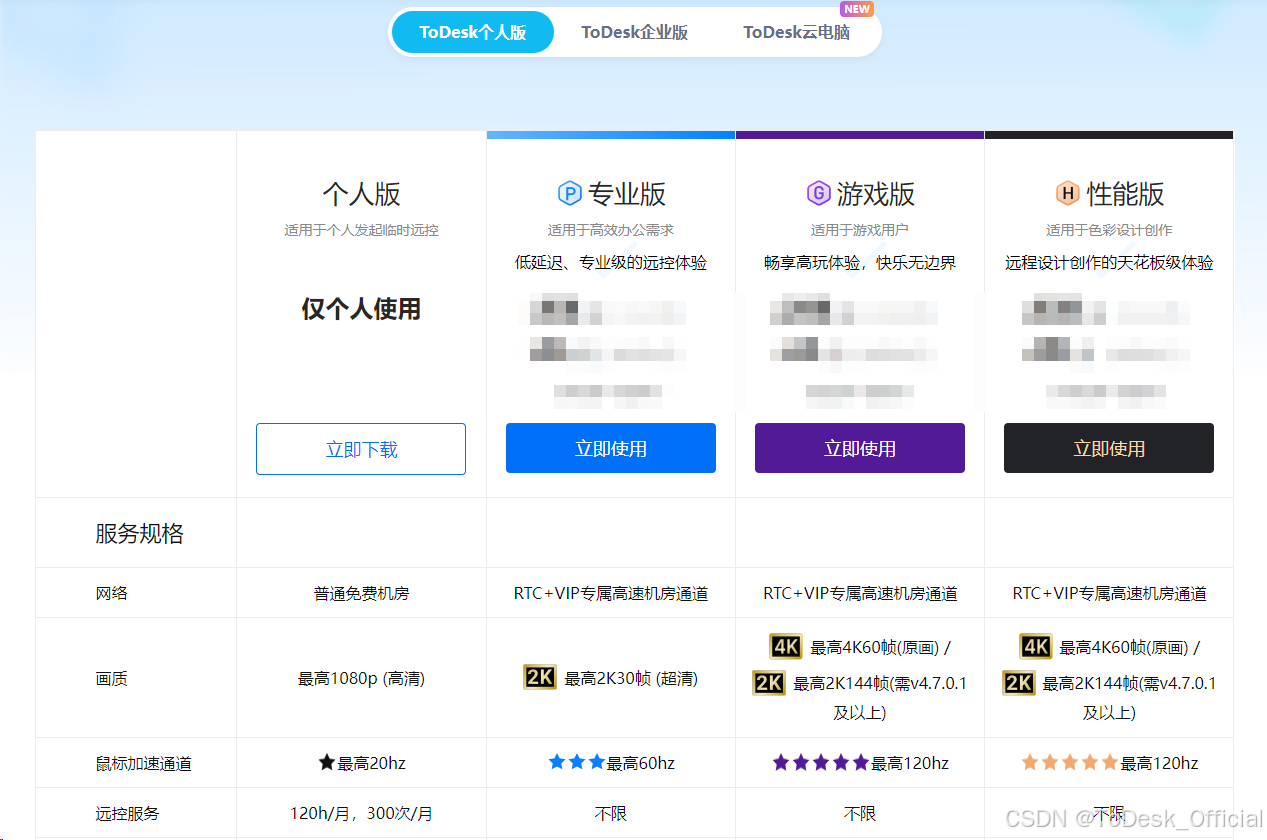
Task: Click 低延迟、专业级的远控体验 text
Action: pos(611,263)
